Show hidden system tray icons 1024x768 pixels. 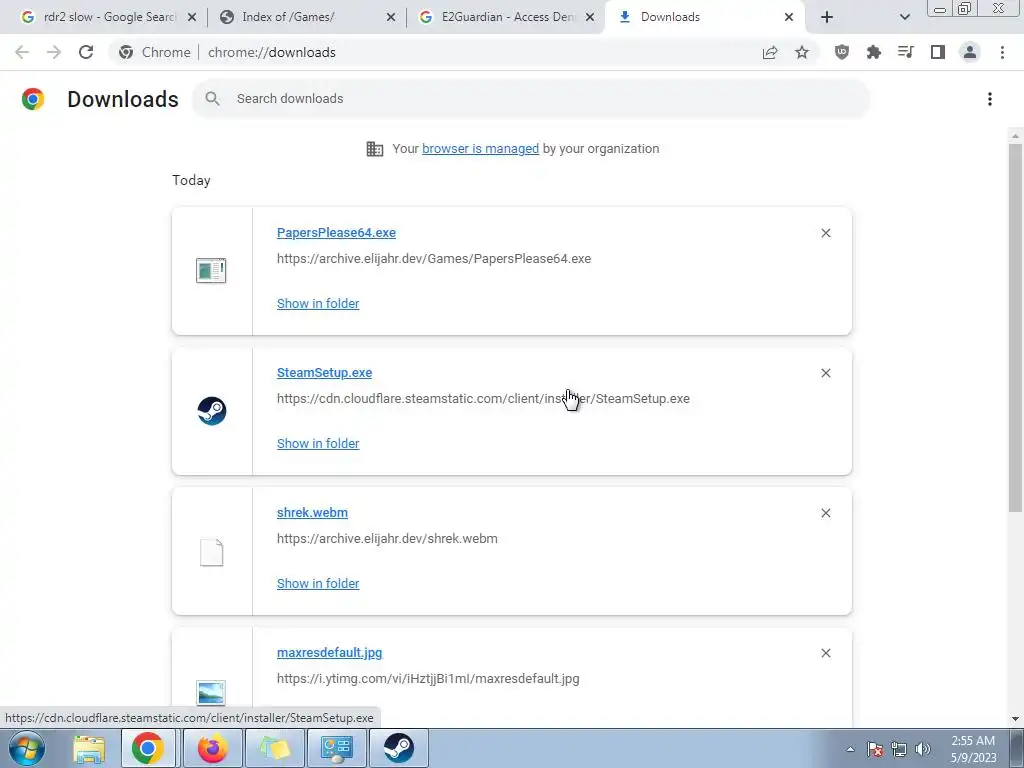[x=850, y=749]
